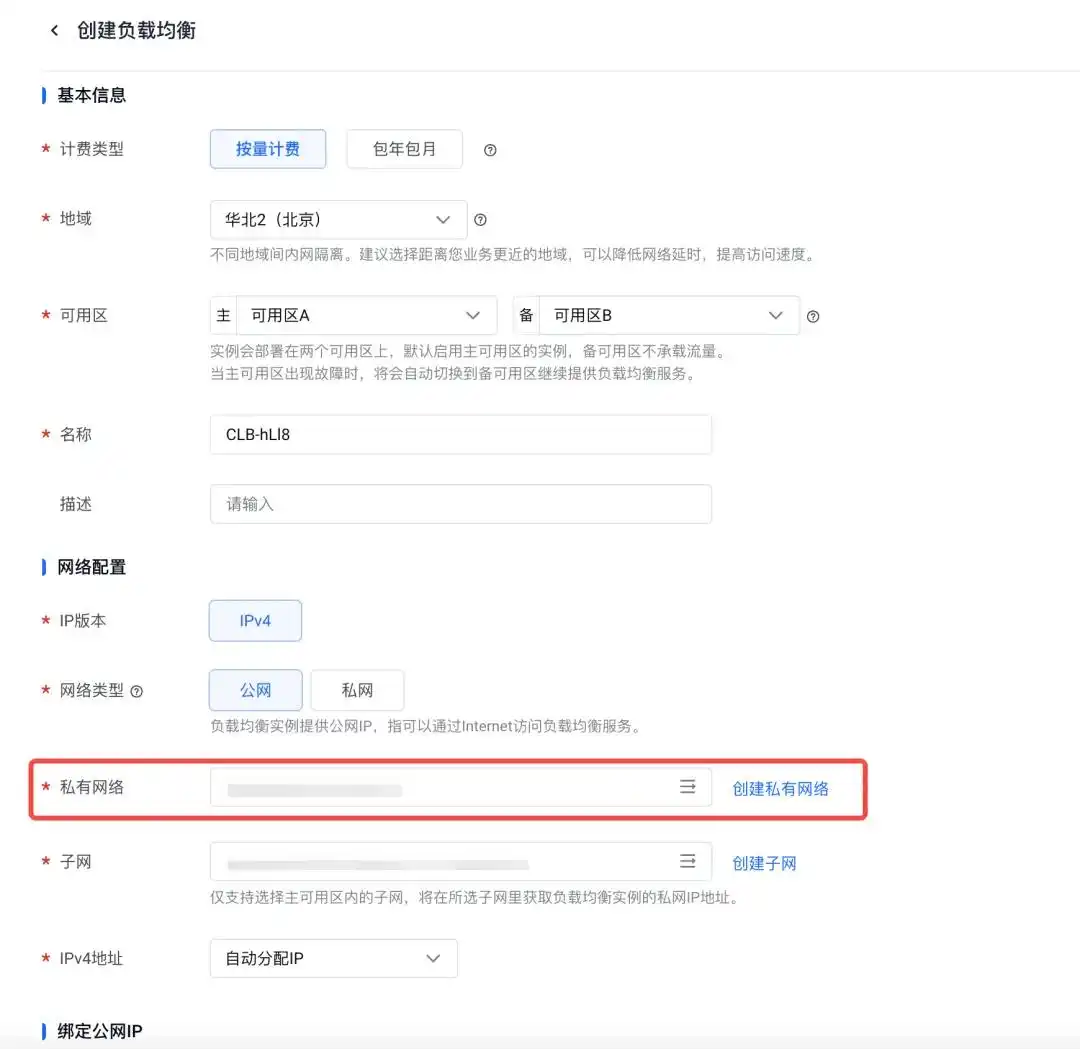
Task: Switch network type to 私网
Action: click(x=357, y=690)
